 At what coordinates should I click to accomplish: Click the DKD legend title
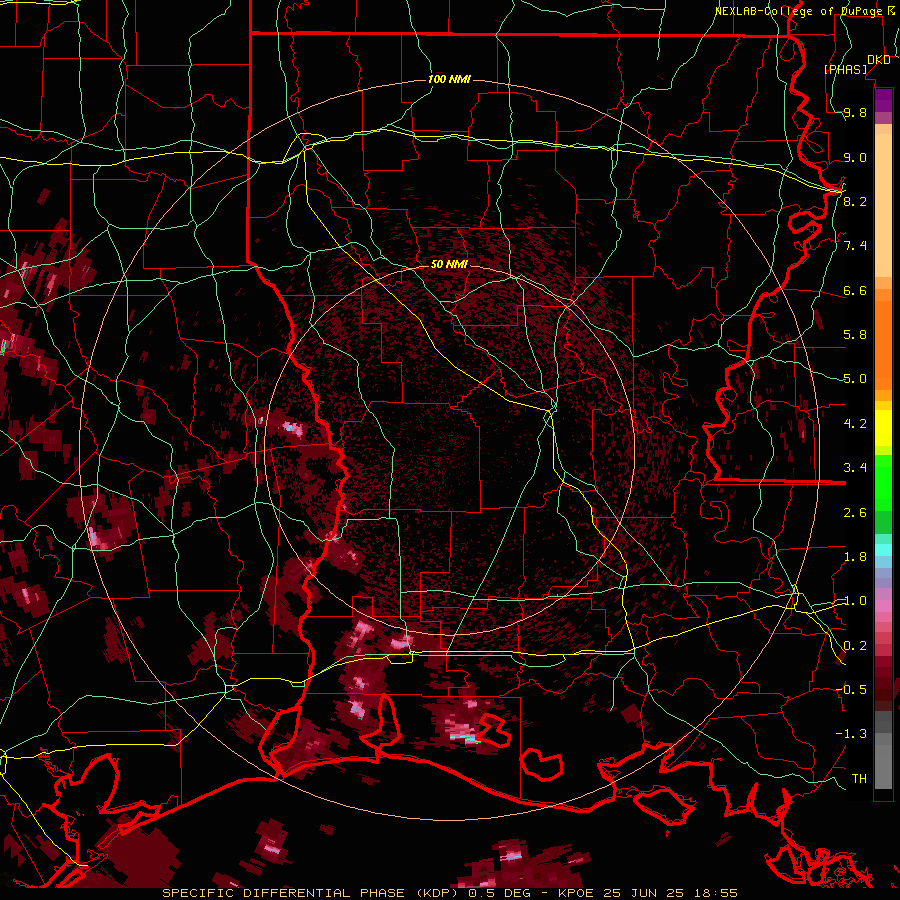click(878, 60)
